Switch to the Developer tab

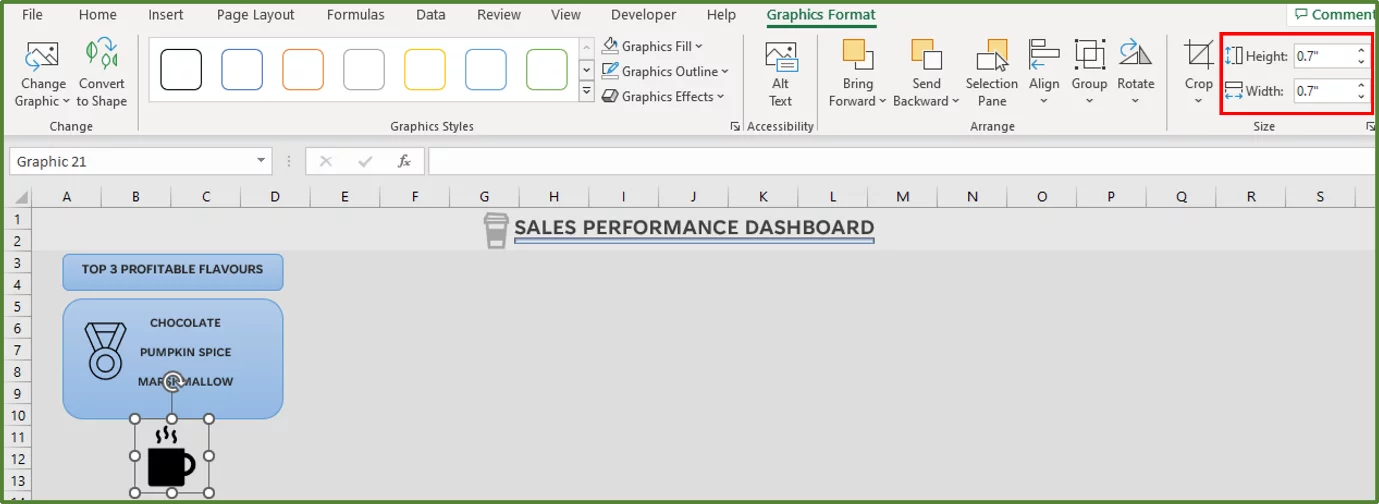(643, 14)
